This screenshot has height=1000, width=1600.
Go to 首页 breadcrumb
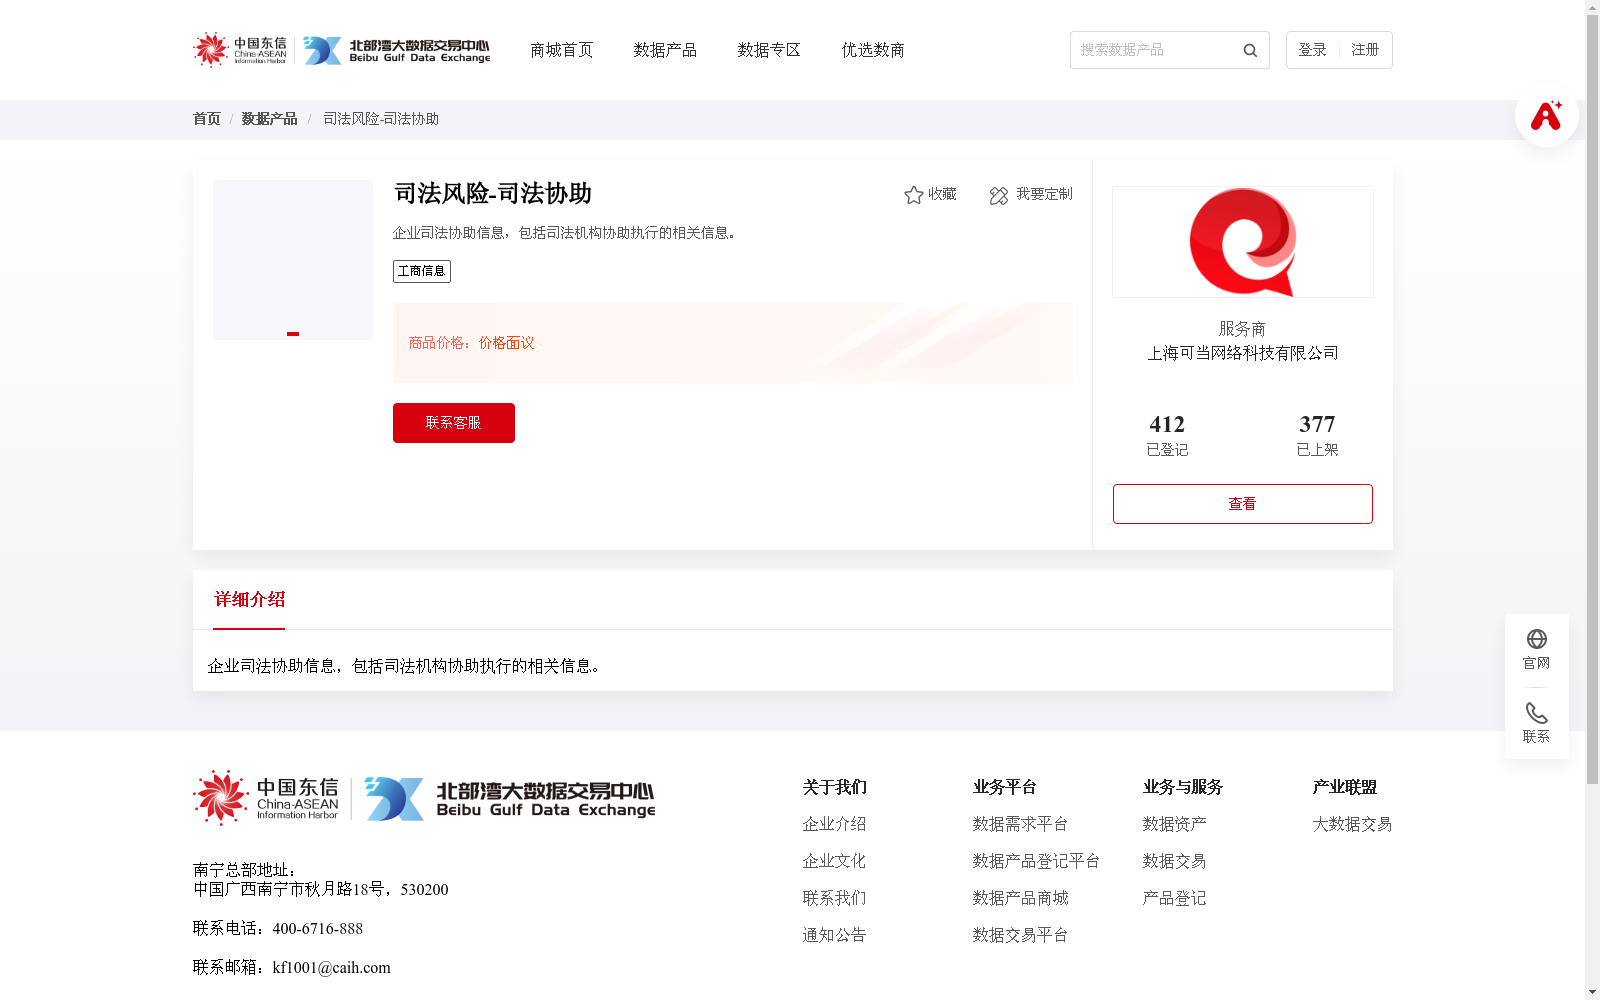207,119
